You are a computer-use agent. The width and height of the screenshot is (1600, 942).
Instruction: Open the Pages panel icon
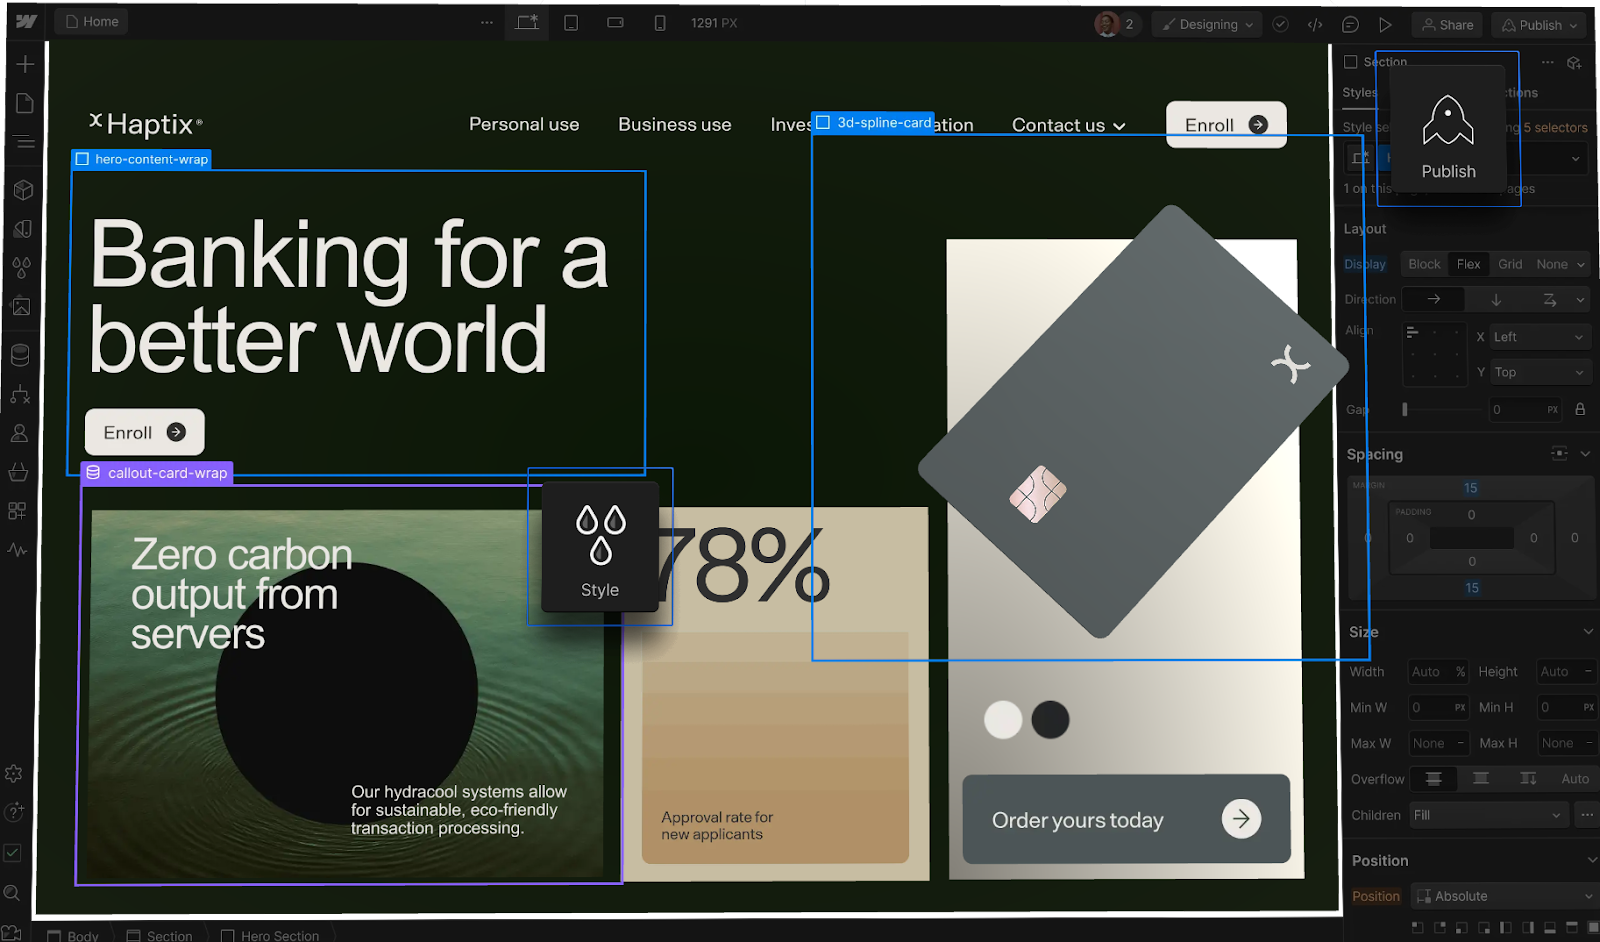25,104
